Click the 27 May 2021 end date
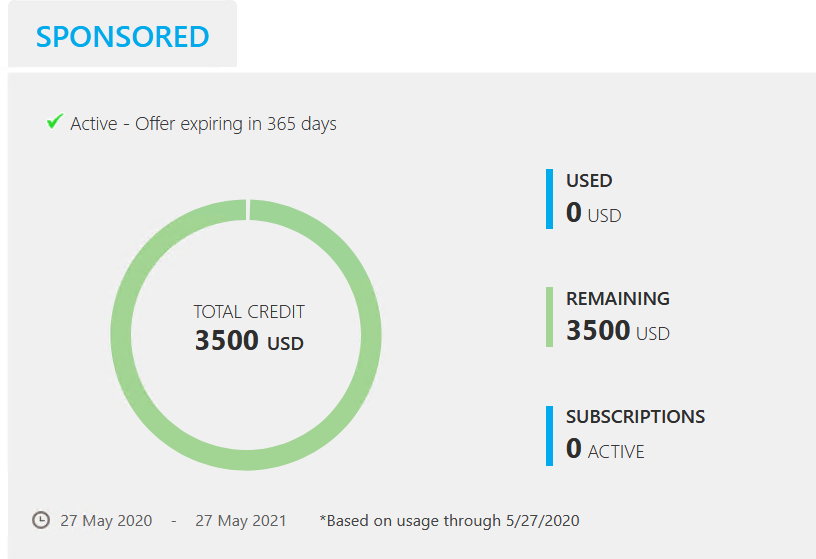816x559 pixels. 240,520
